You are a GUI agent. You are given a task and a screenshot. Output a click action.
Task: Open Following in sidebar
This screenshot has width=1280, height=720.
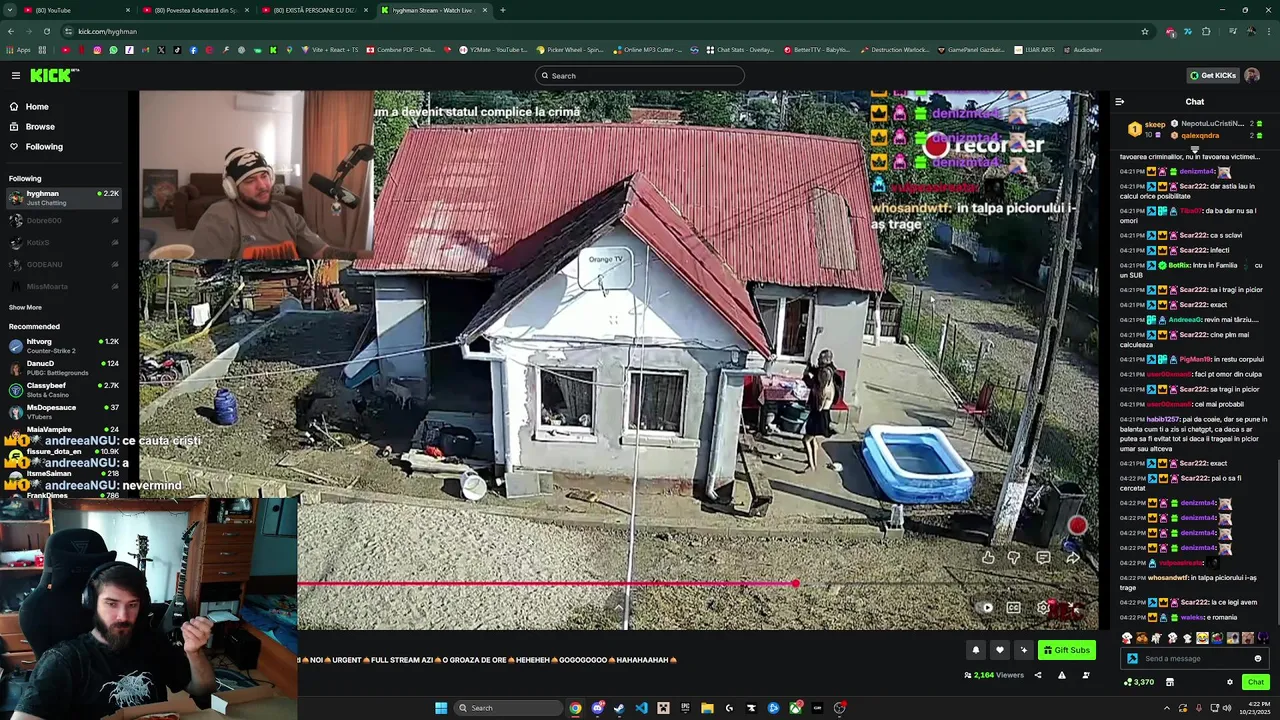pyautogui.click(x=44, y=146)
